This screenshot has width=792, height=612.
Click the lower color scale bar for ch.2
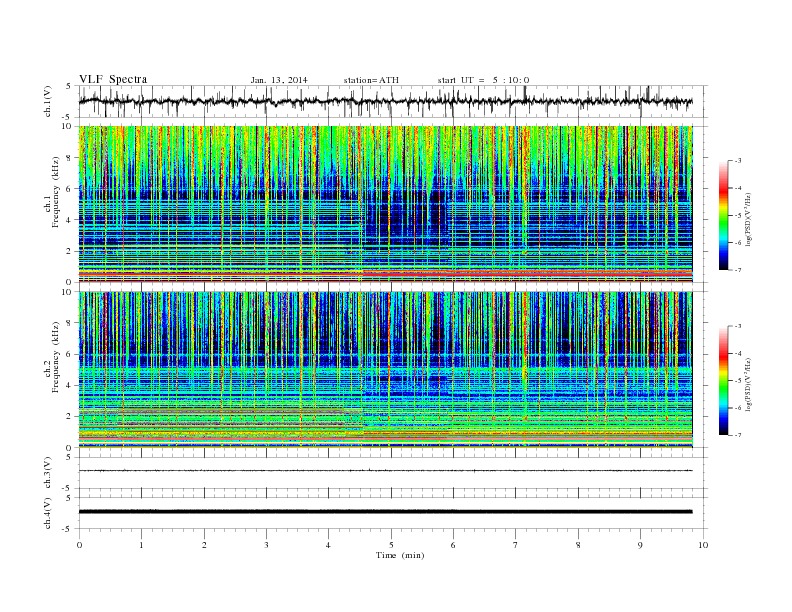[x=723, y=381]
